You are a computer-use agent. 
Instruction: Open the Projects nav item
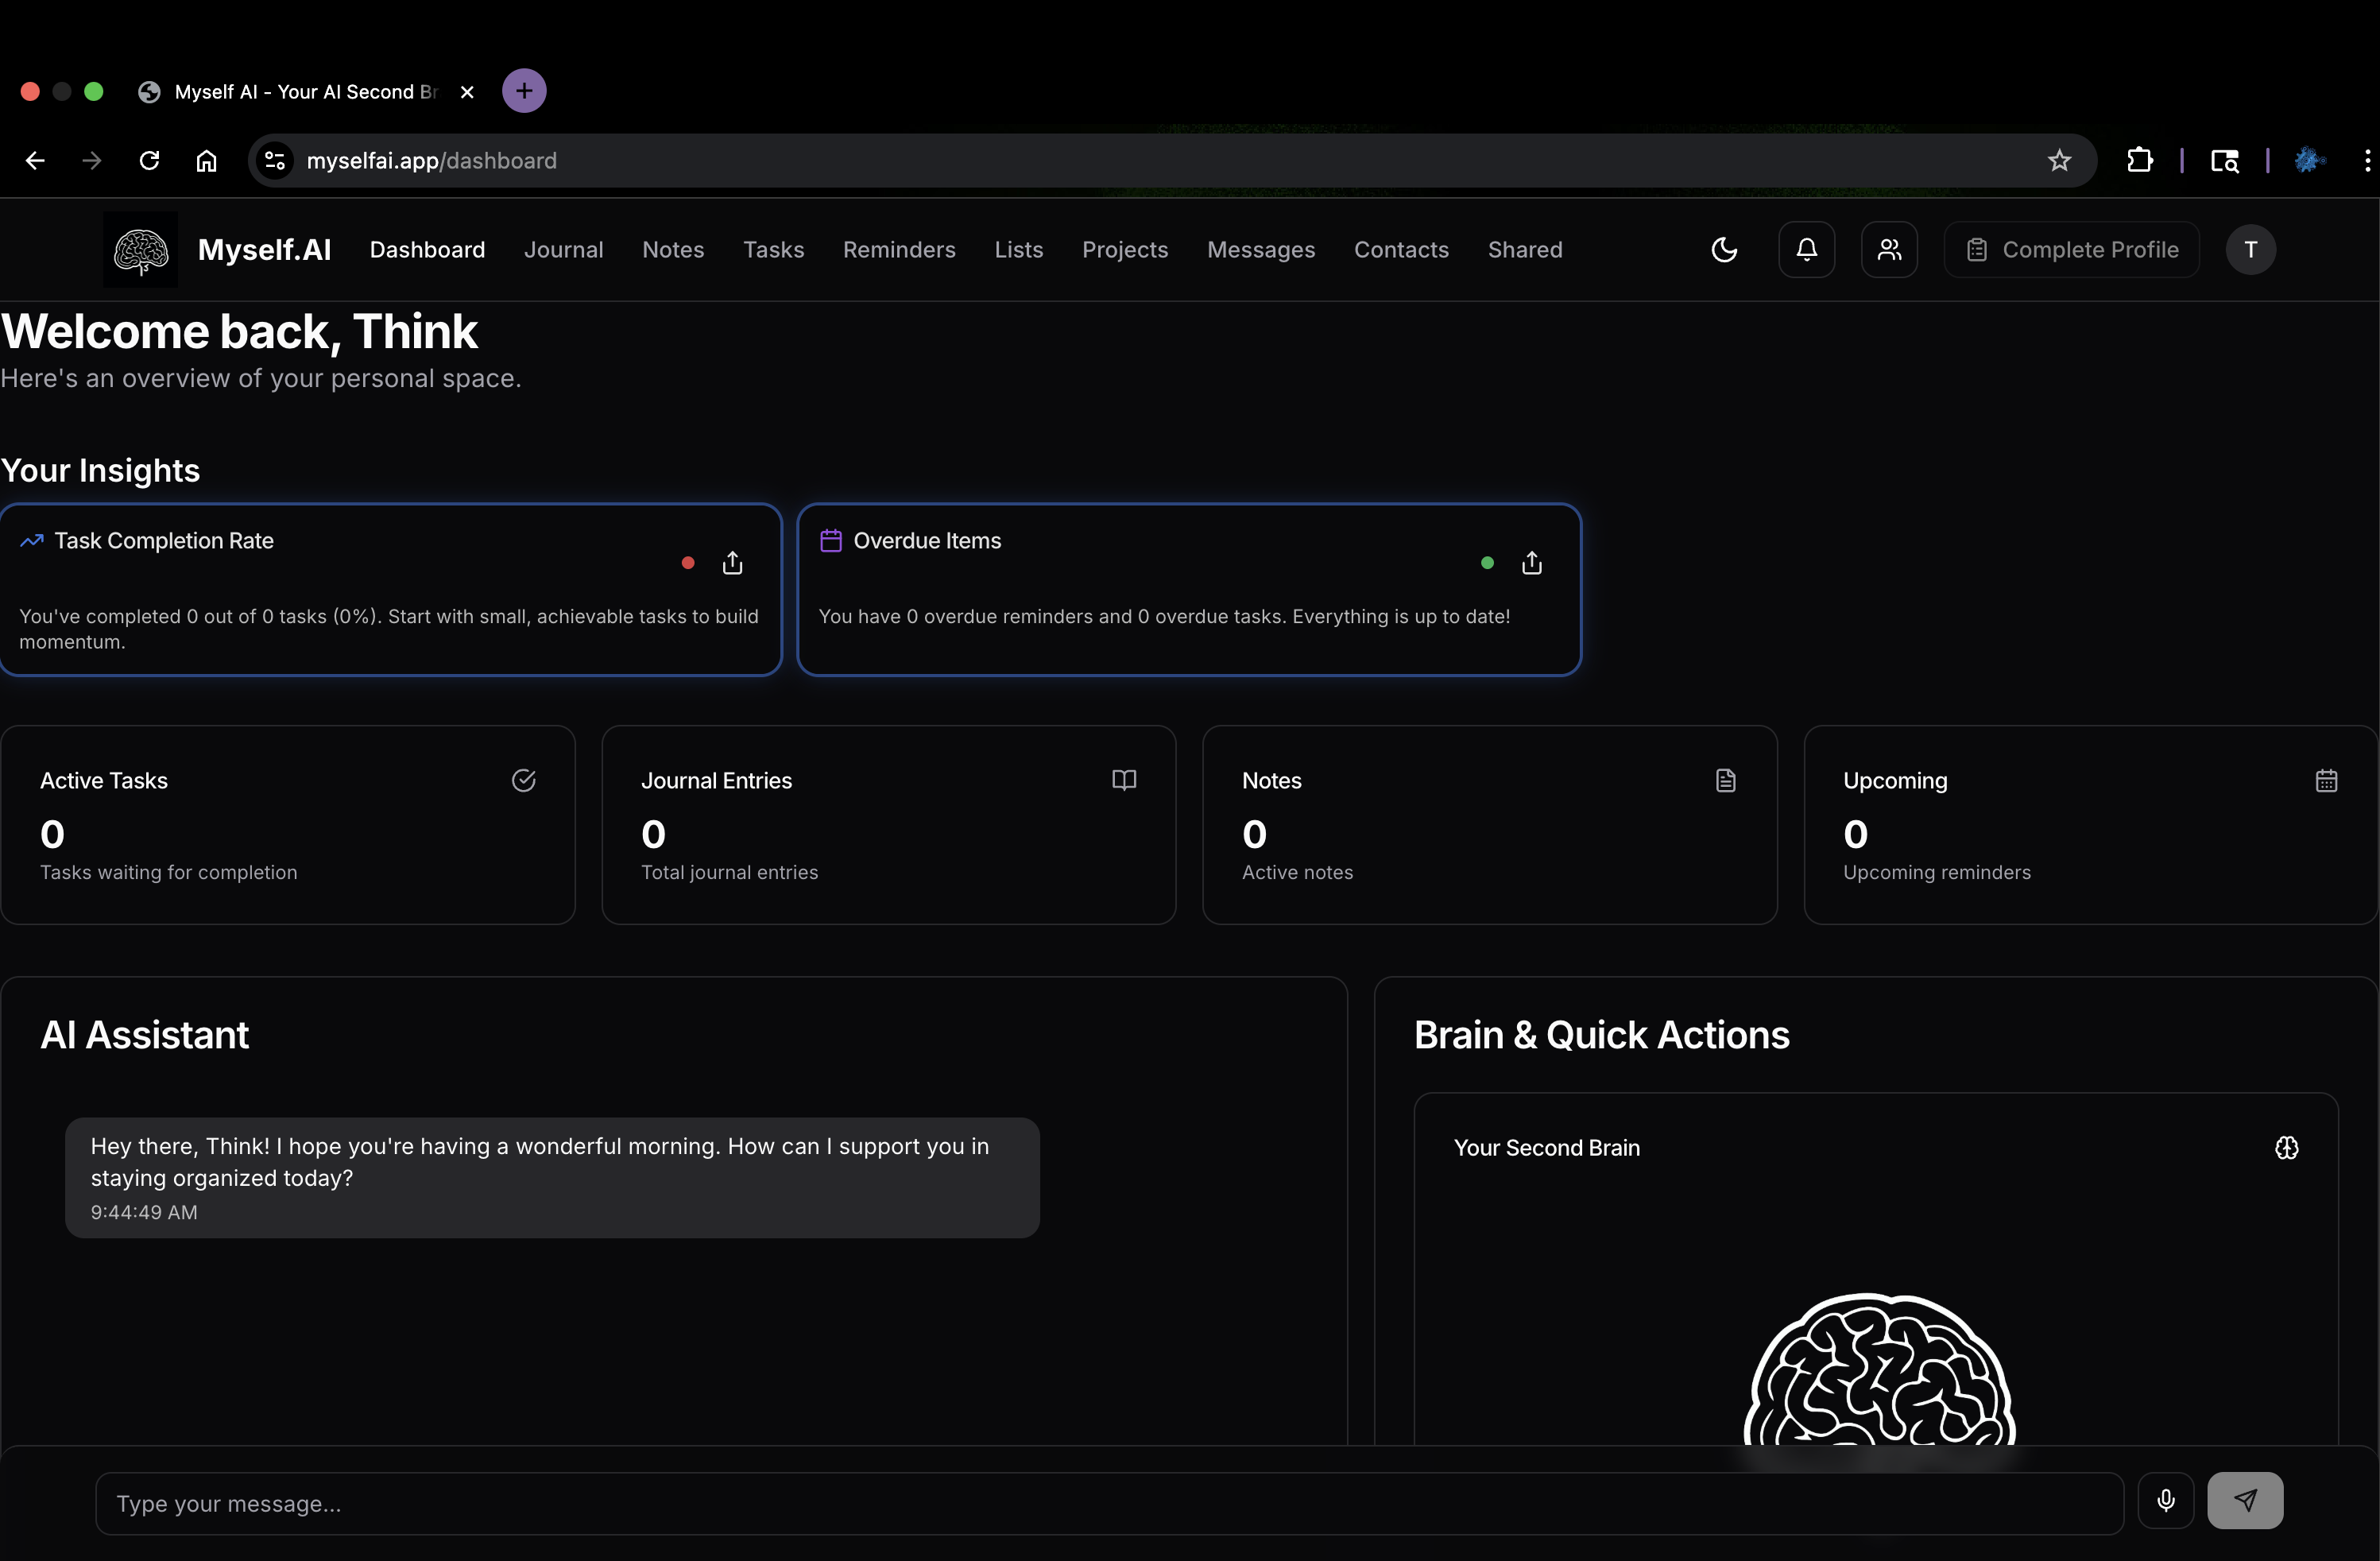click(1125, 250)
